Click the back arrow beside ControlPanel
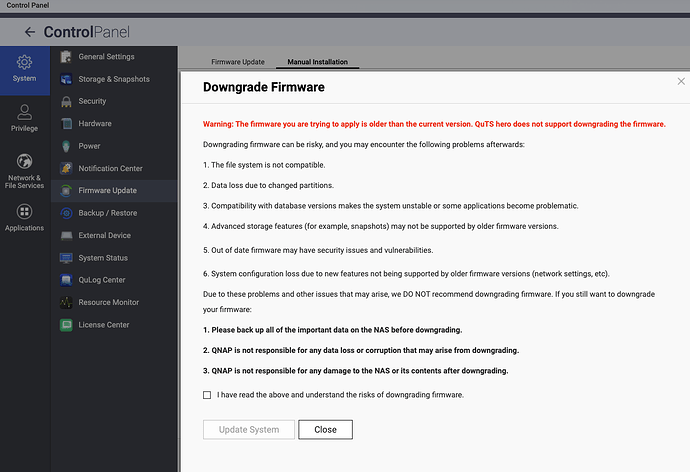This screenshot has width=690, height=472. point(29,32)
